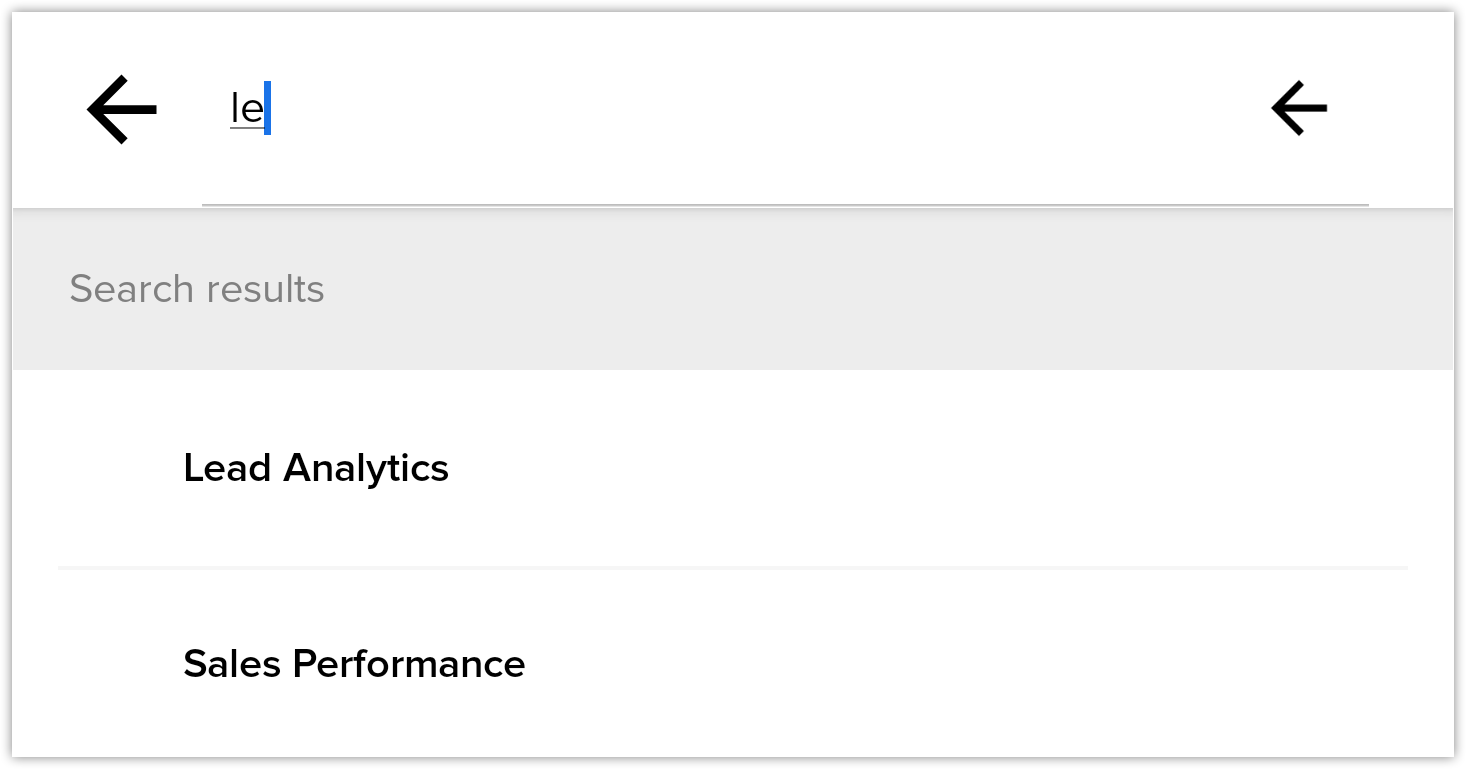This screenshot has height=769, width=1466.
Task: Tap the word "Lead" in first result
Action: (x=227, y=468)
